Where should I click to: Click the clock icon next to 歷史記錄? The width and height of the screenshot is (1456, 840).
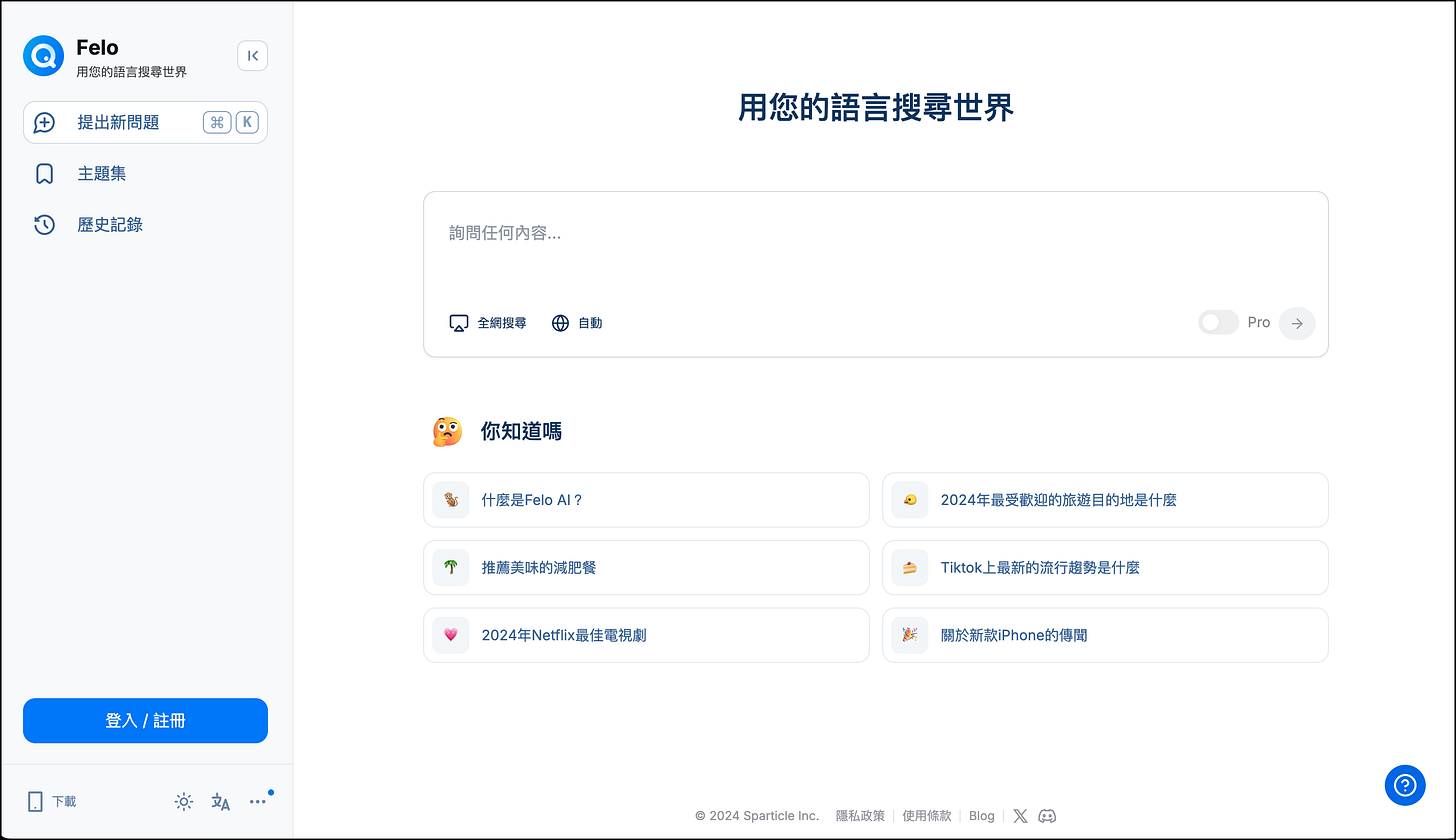coord(44,225)
